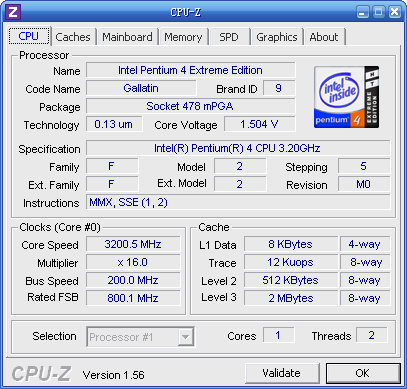This screenshot has height=389, width=407.
Task: Click the processor Name field
Action: [190, 70]
